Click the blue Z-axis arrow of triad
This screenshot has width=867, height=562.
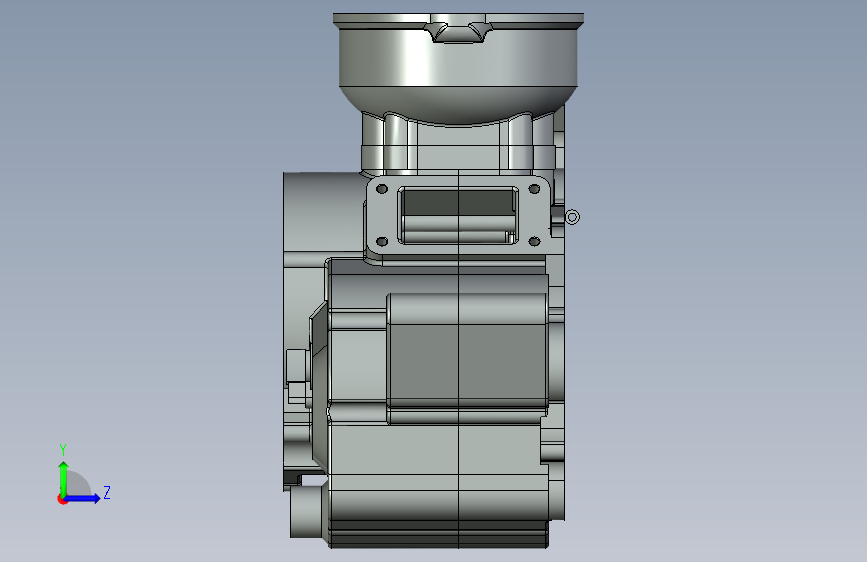[83, 498]
